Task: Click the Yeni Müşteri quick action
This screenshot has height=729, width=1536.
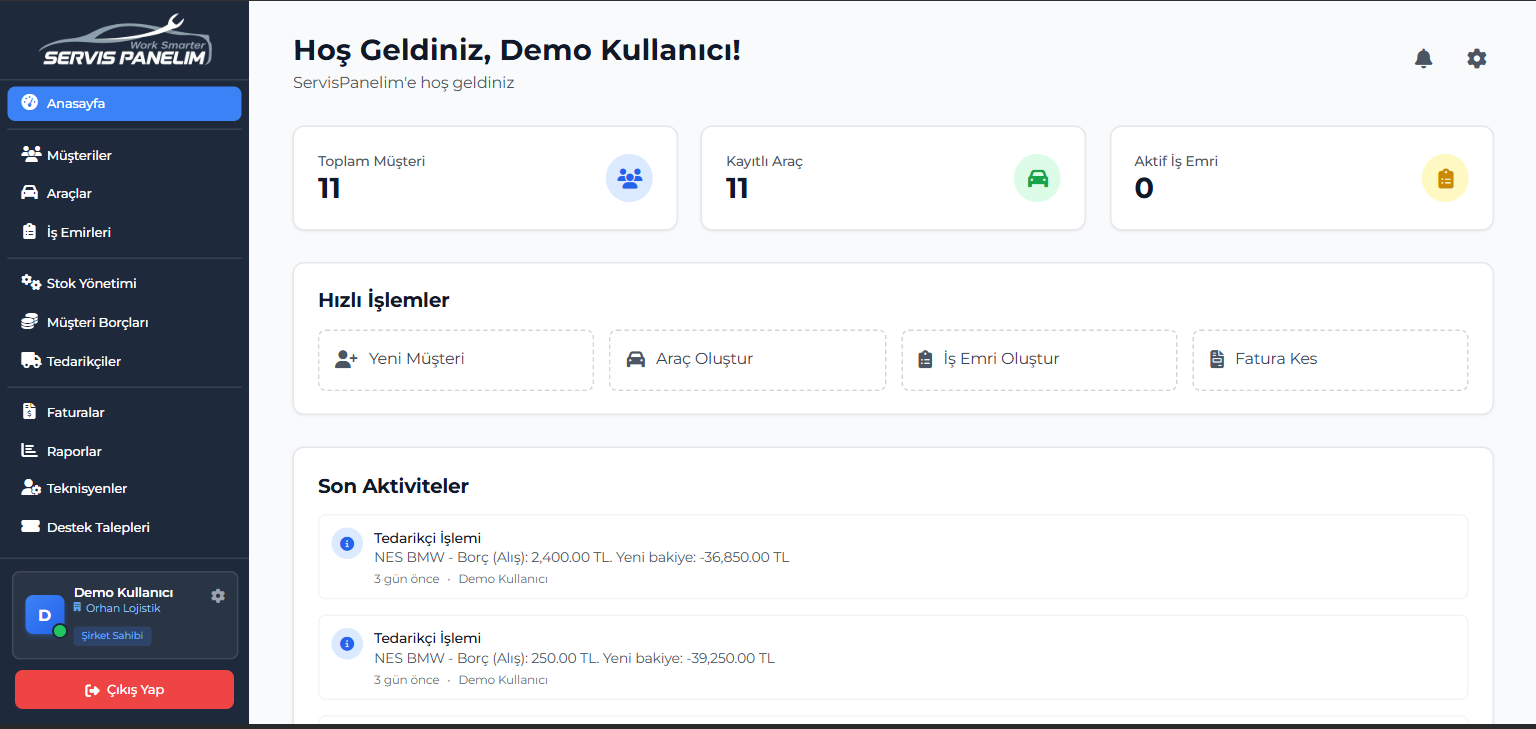Action: tap(456, 360)
